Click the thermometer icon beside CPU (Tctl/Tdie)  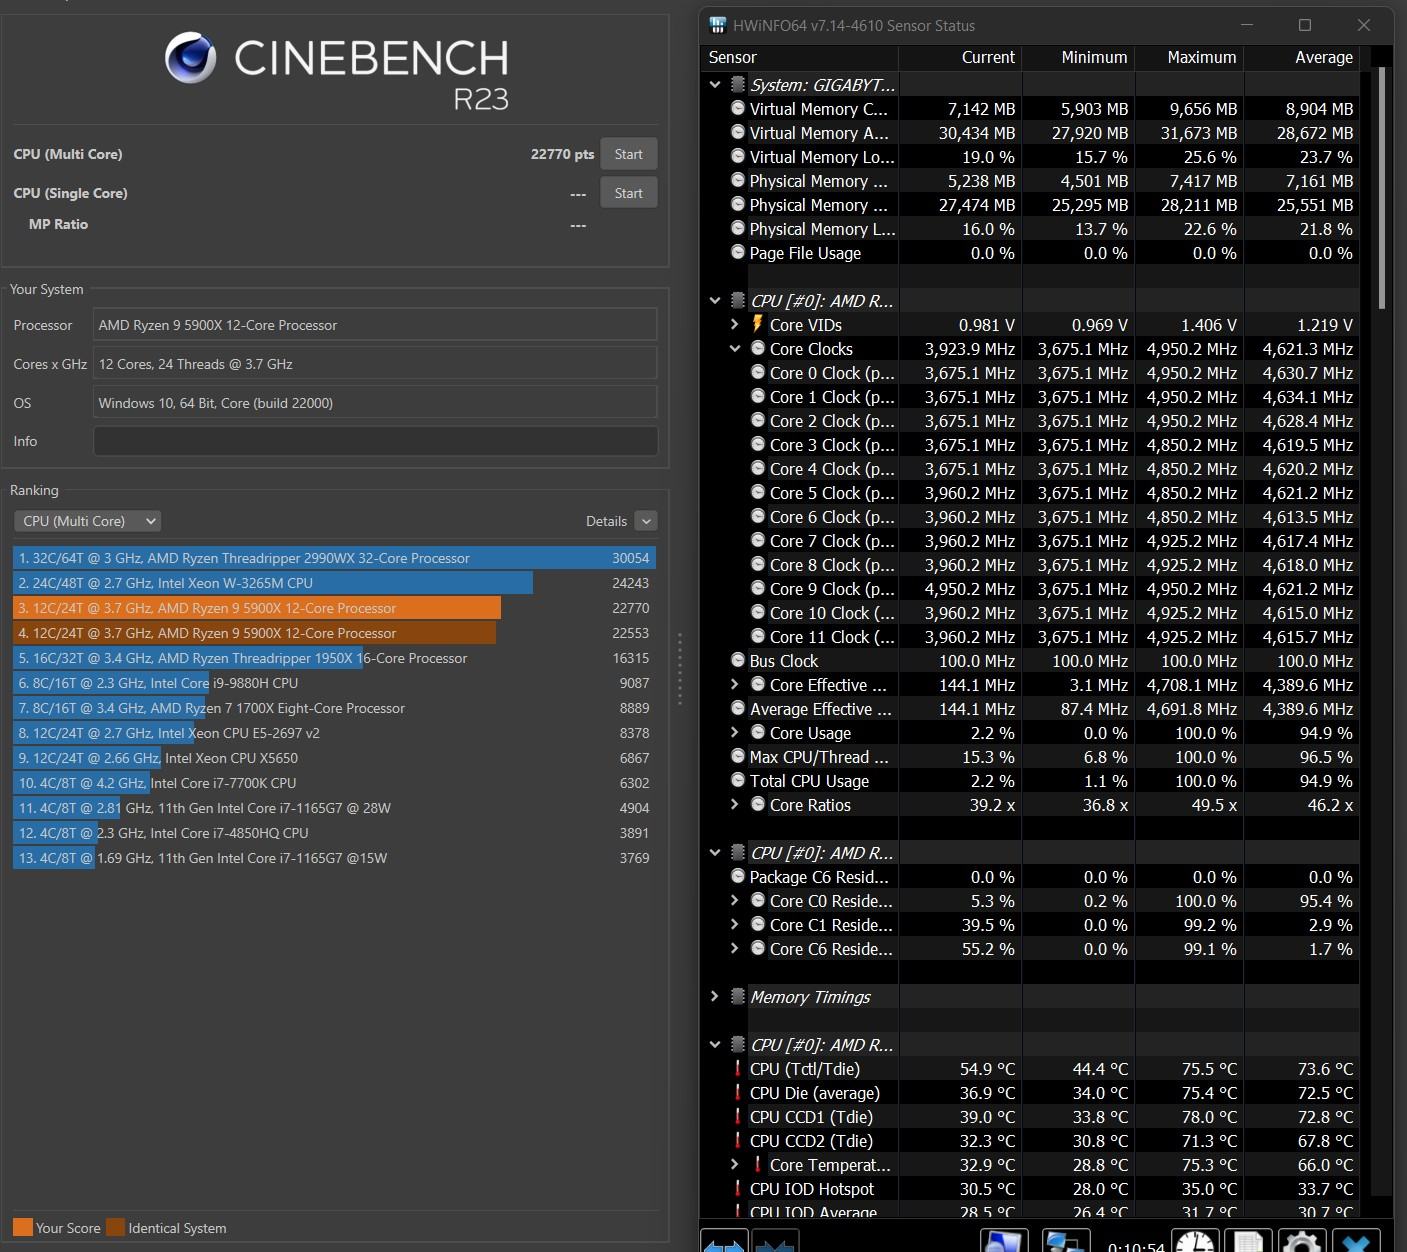click(x=738, y=1069)
